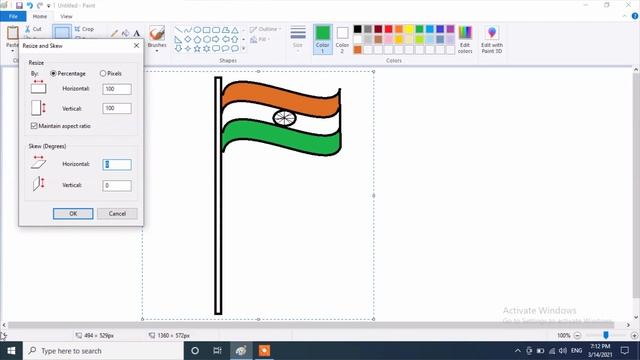Select the Pencil tool
The height and width of the screenshot is (360, 640).
(114, 33)
